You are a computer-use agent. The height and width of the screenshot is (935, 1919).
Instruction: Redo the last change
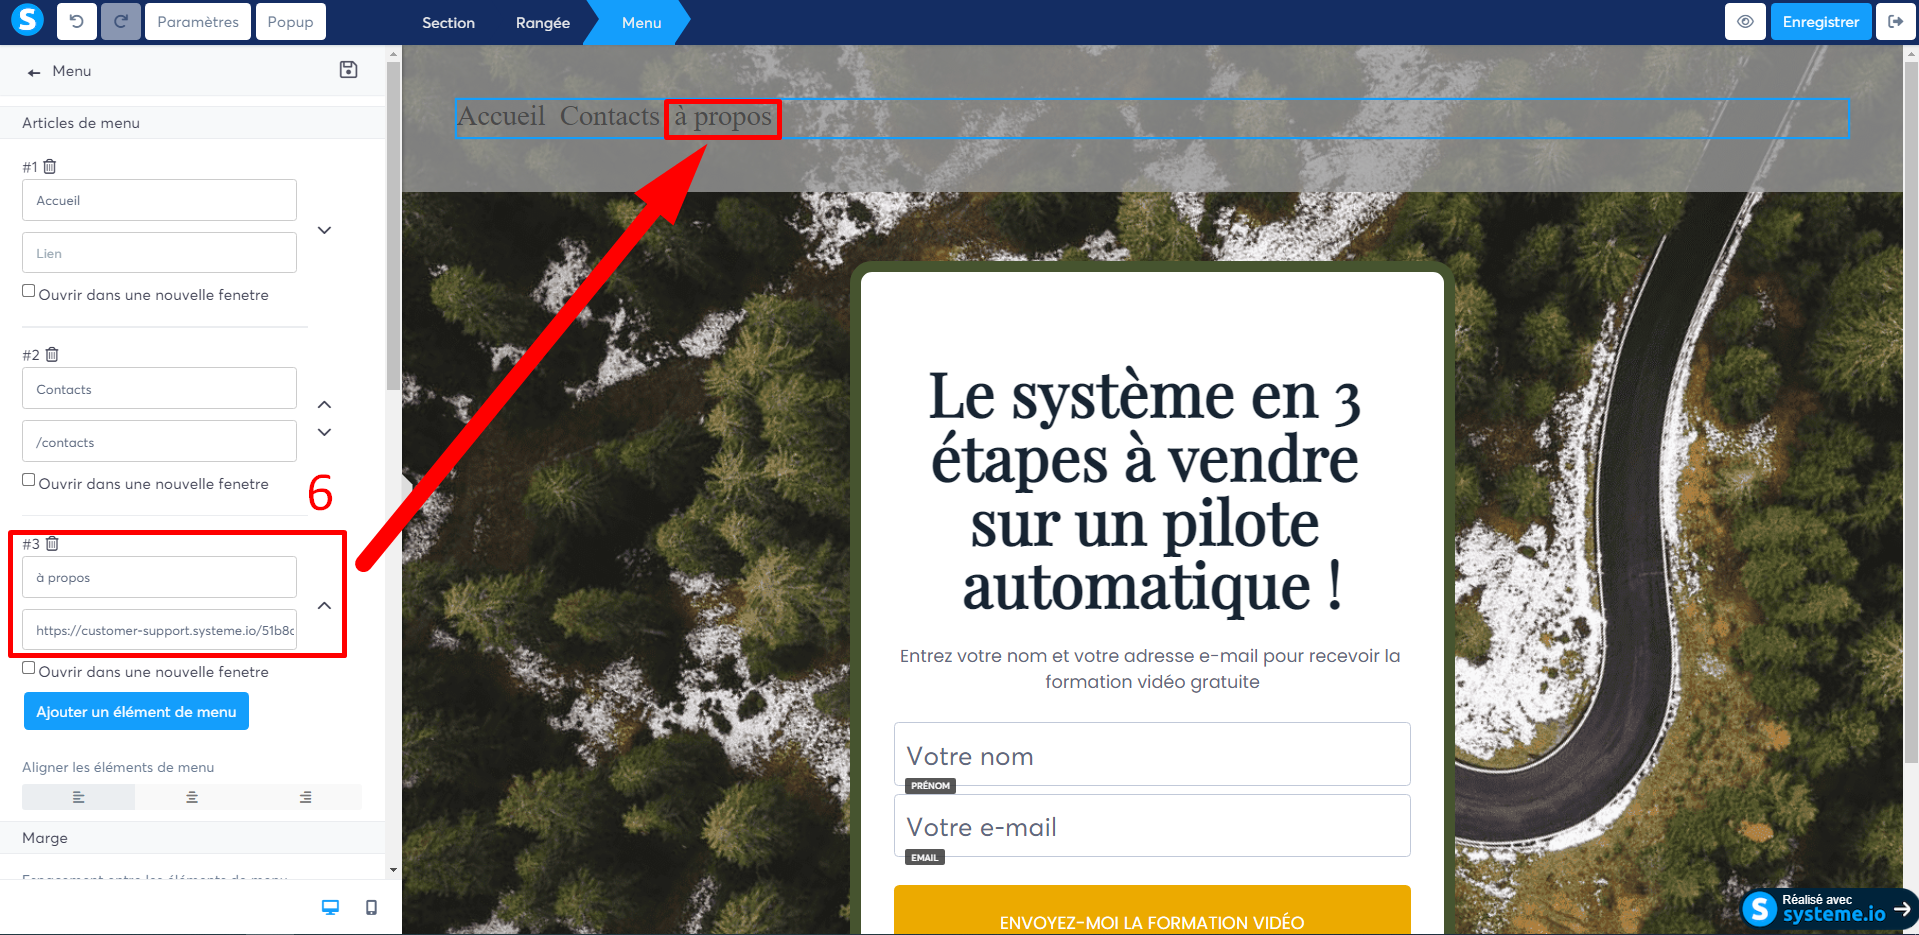121,22
